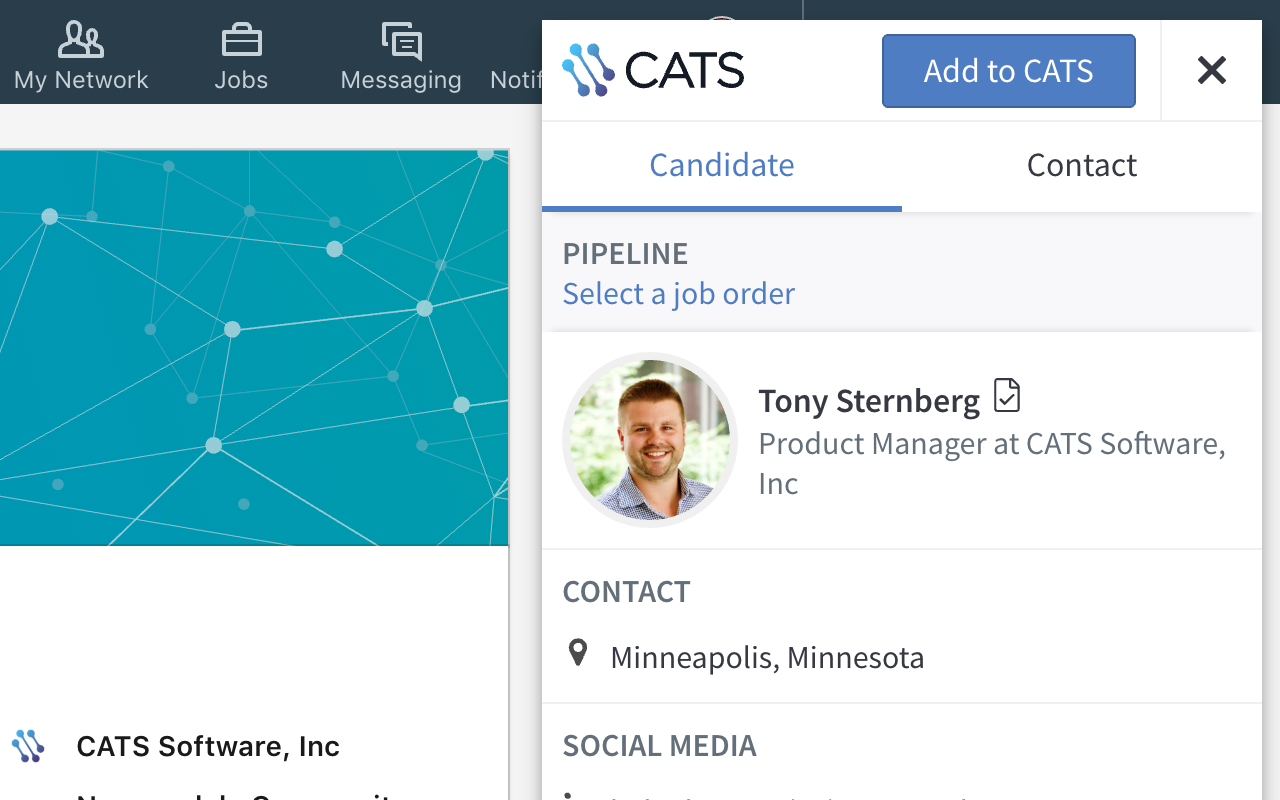The image size is (1280, 800).
Task: Open the Messaging chat icon
Action: 400,42
